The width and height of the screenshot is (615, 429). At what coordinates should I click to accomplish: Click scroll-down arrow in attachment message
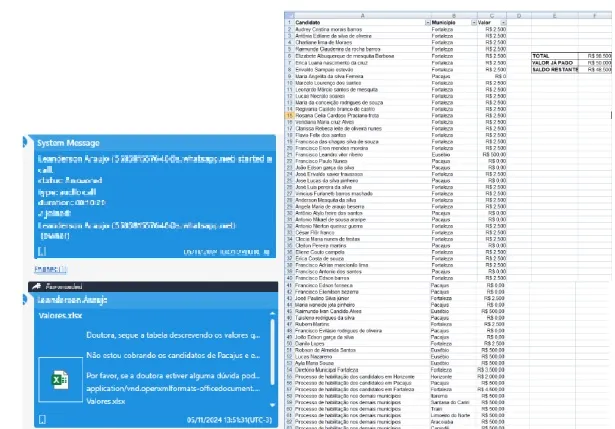pyautogui.click(x=272, y=405)
